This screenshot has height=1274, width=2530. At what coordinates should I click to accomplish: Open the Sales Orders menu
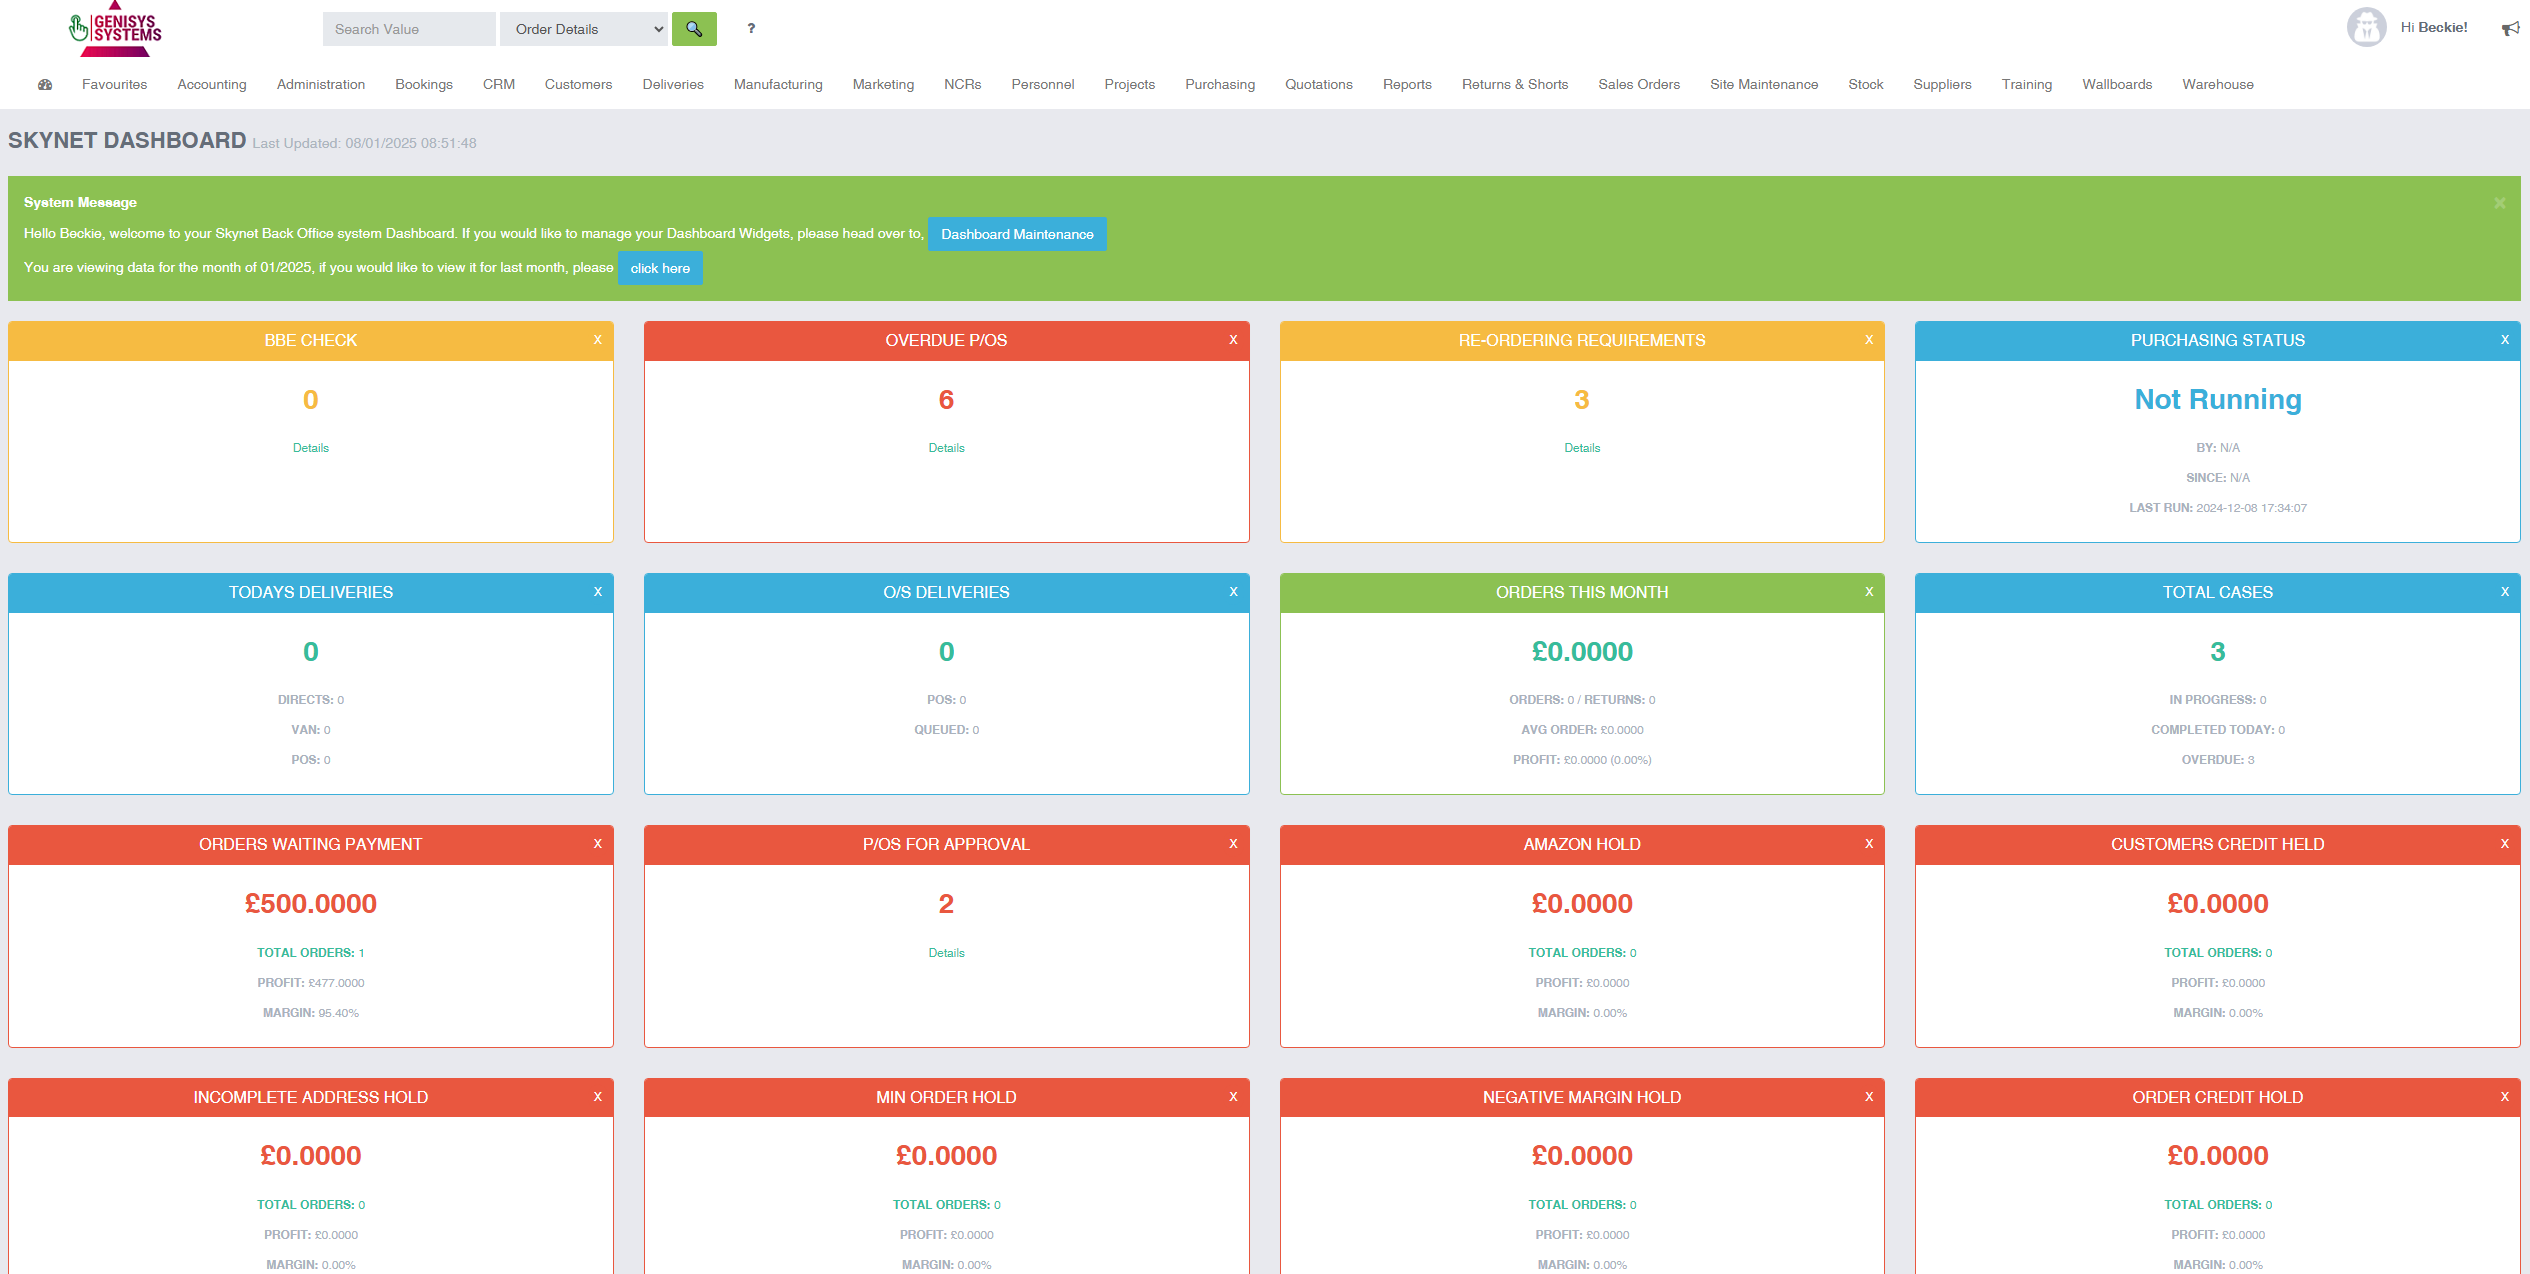1638,85
